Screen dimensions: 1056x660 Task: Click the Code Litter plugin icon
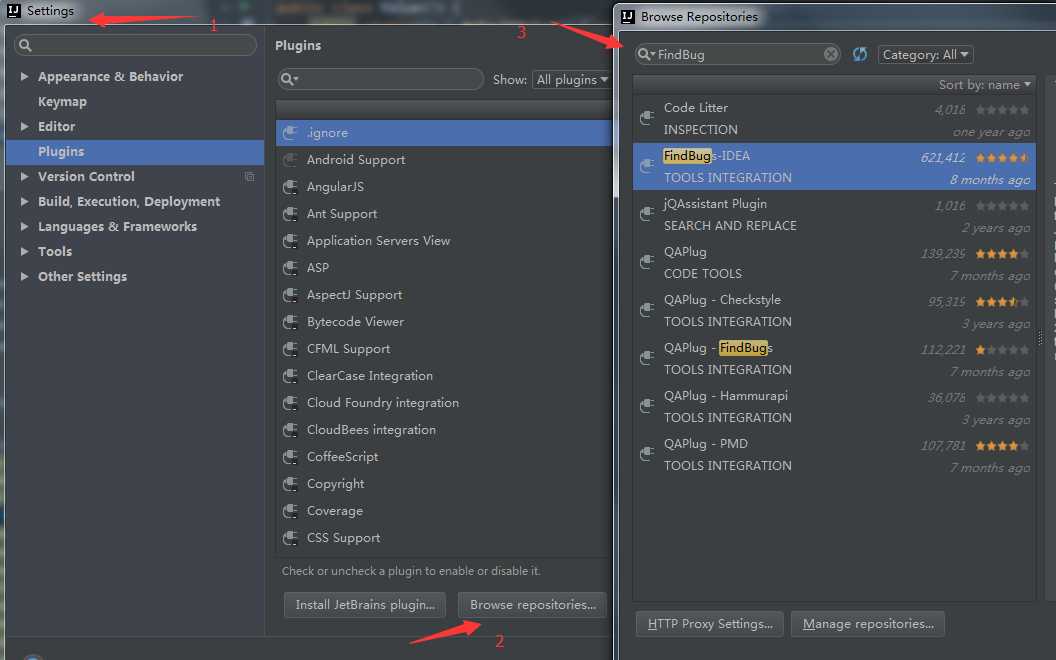pyautogui.click(x=647, y=118)
